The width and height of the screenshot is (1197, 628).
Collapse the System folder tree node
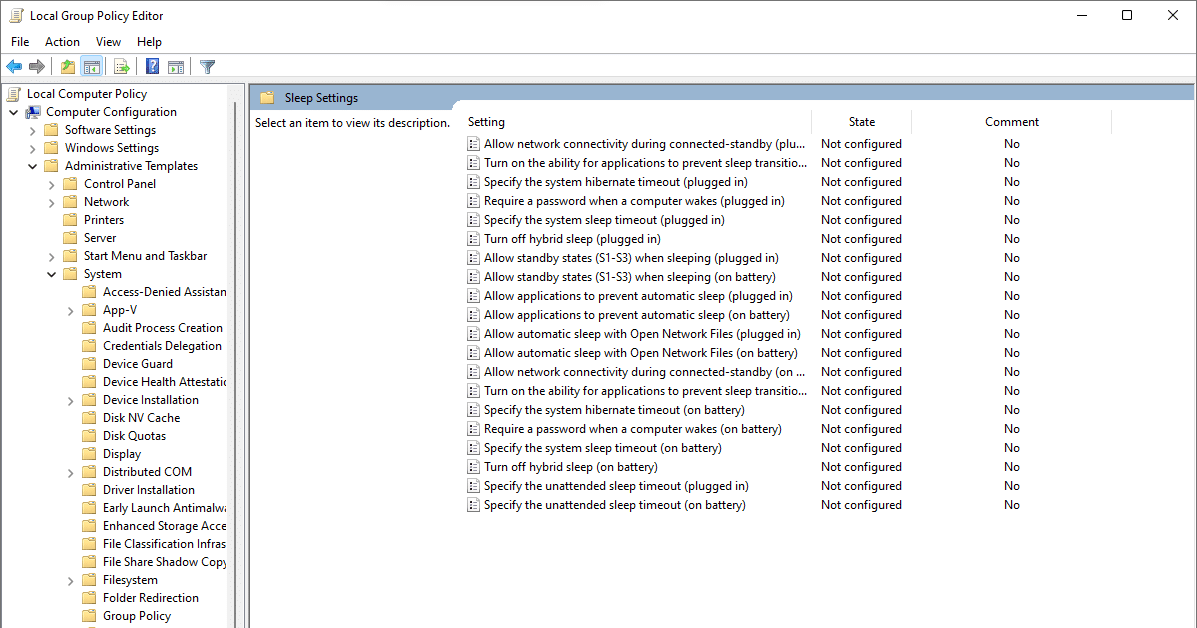click(52, 274)
